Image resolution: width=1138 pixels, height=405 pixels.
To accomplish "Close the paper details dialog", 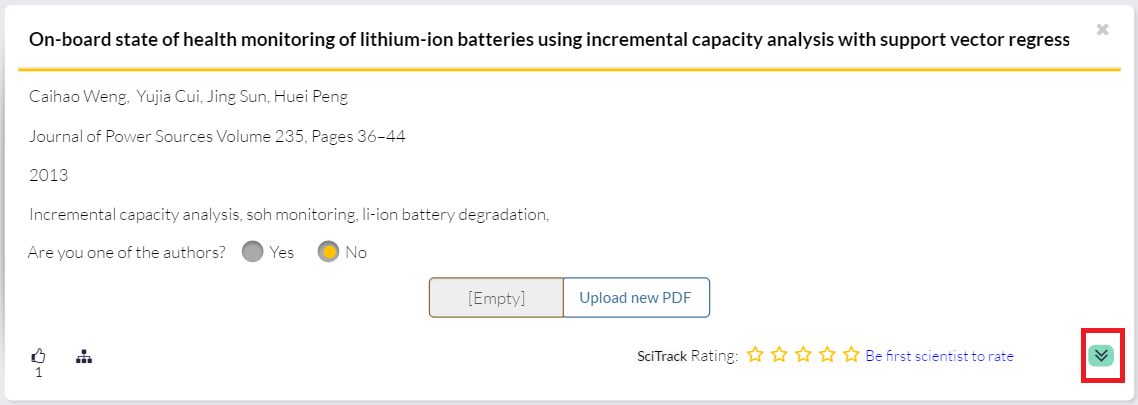I will point(1102,30).
